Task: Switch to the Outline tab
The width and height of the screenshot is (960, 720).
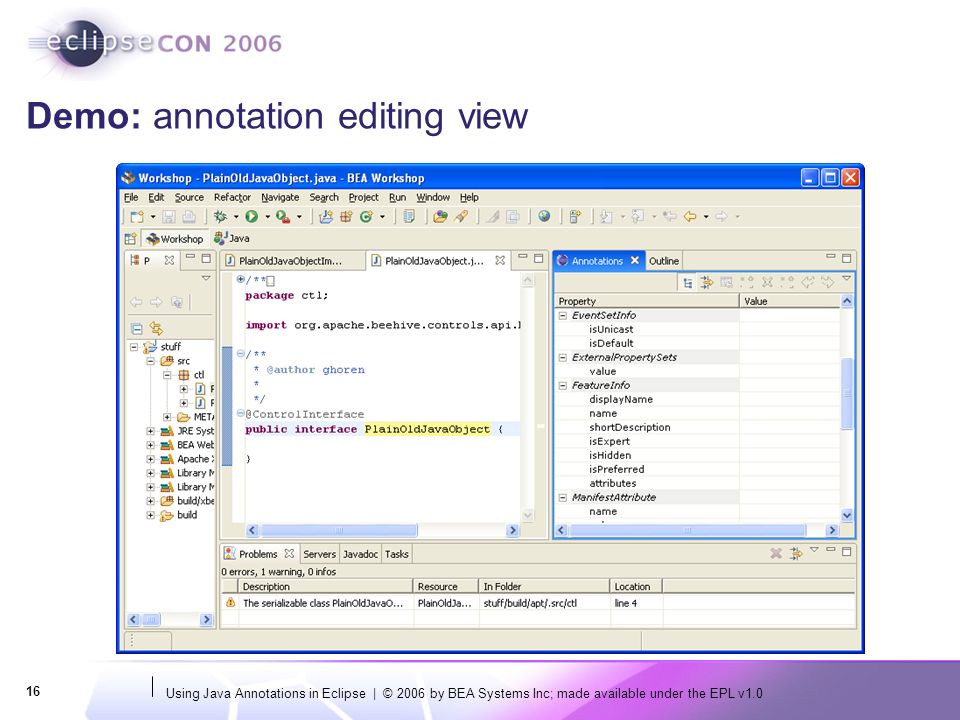Action: (x=664, y=261)
